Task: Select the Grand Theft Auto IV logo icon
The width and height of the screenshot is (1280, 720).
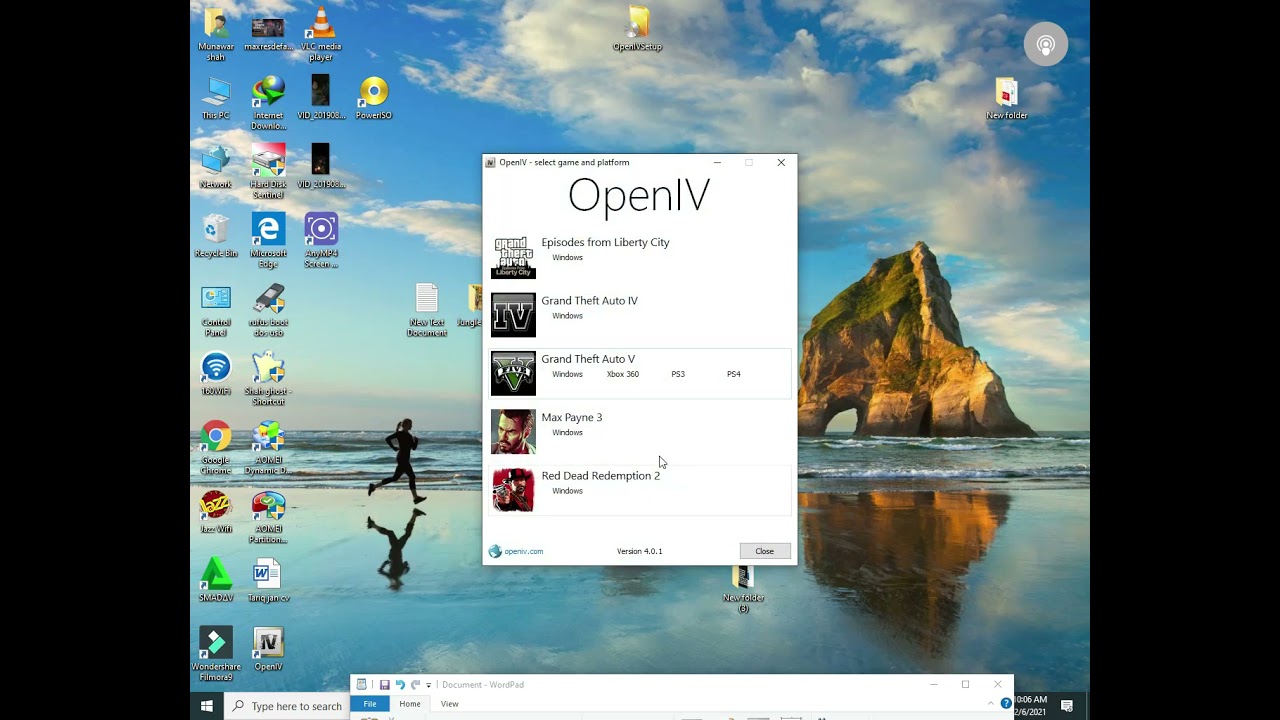Action: (x=513, y=315)
